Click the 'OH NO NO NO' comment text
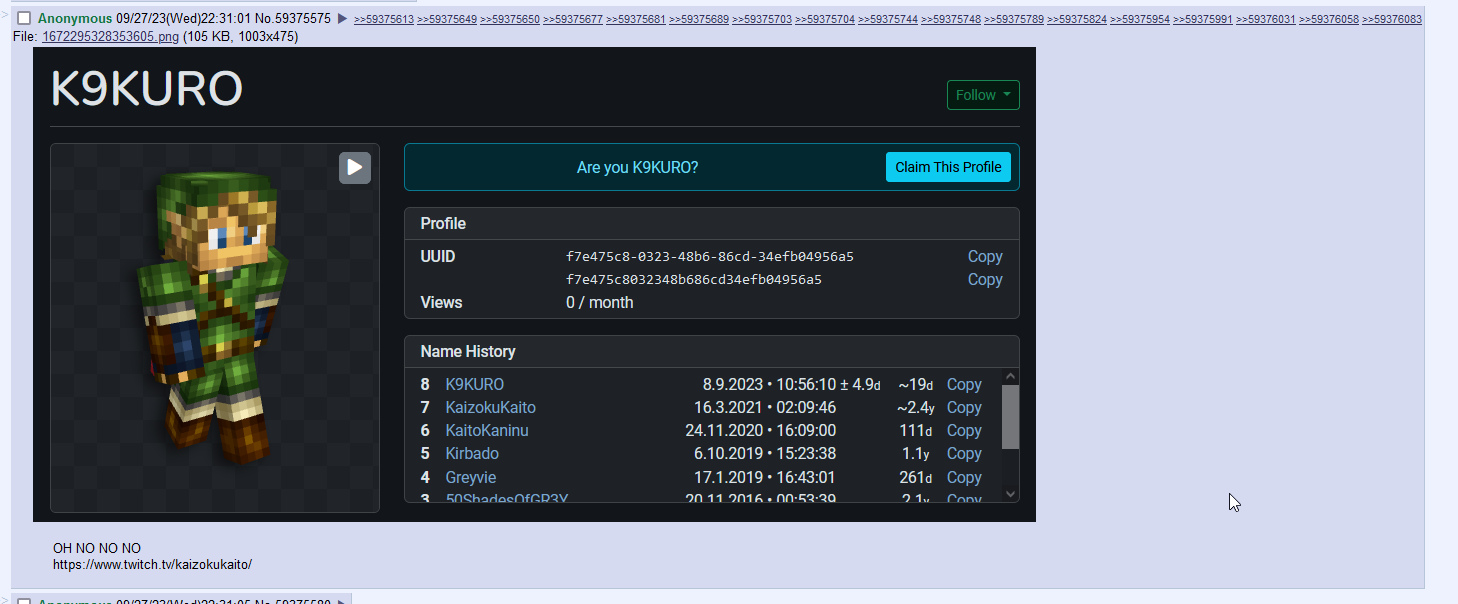 97,549
